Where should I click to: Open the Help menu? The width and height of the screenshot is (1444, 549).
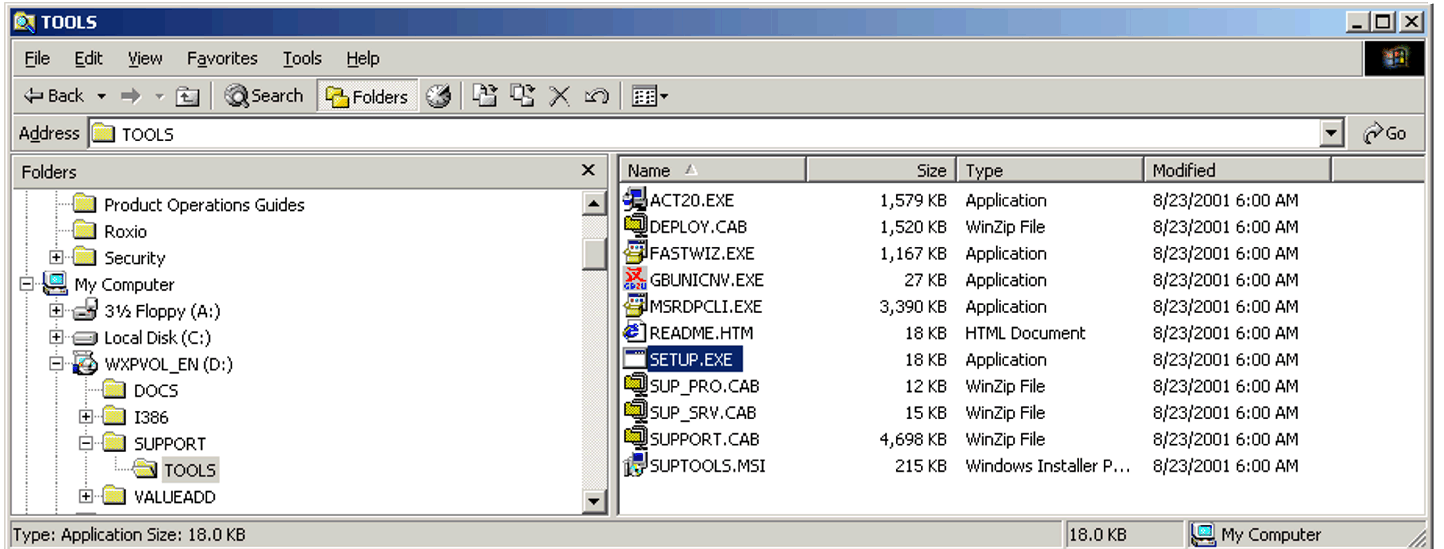point(363,58)
